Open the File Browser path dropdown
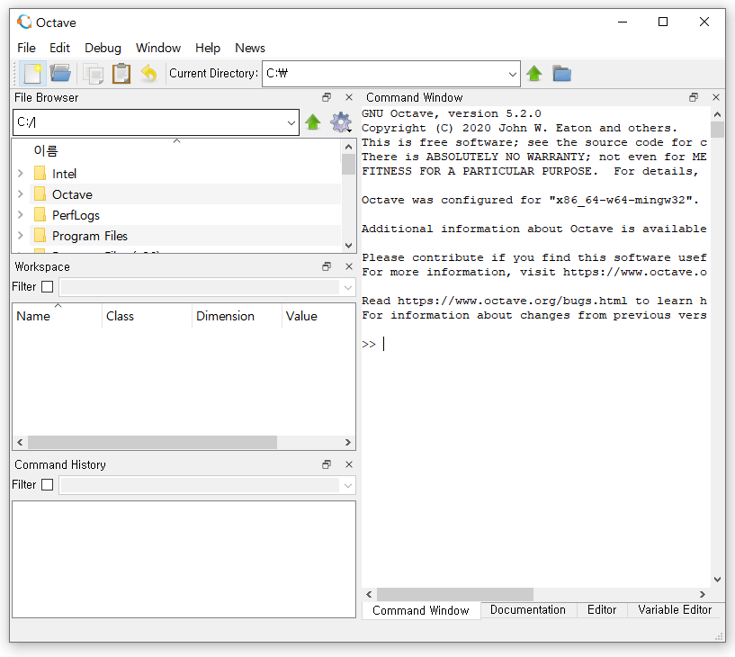The height and width of the screenshot is (657, 735). pyautogui.click(x=291, y=123)
